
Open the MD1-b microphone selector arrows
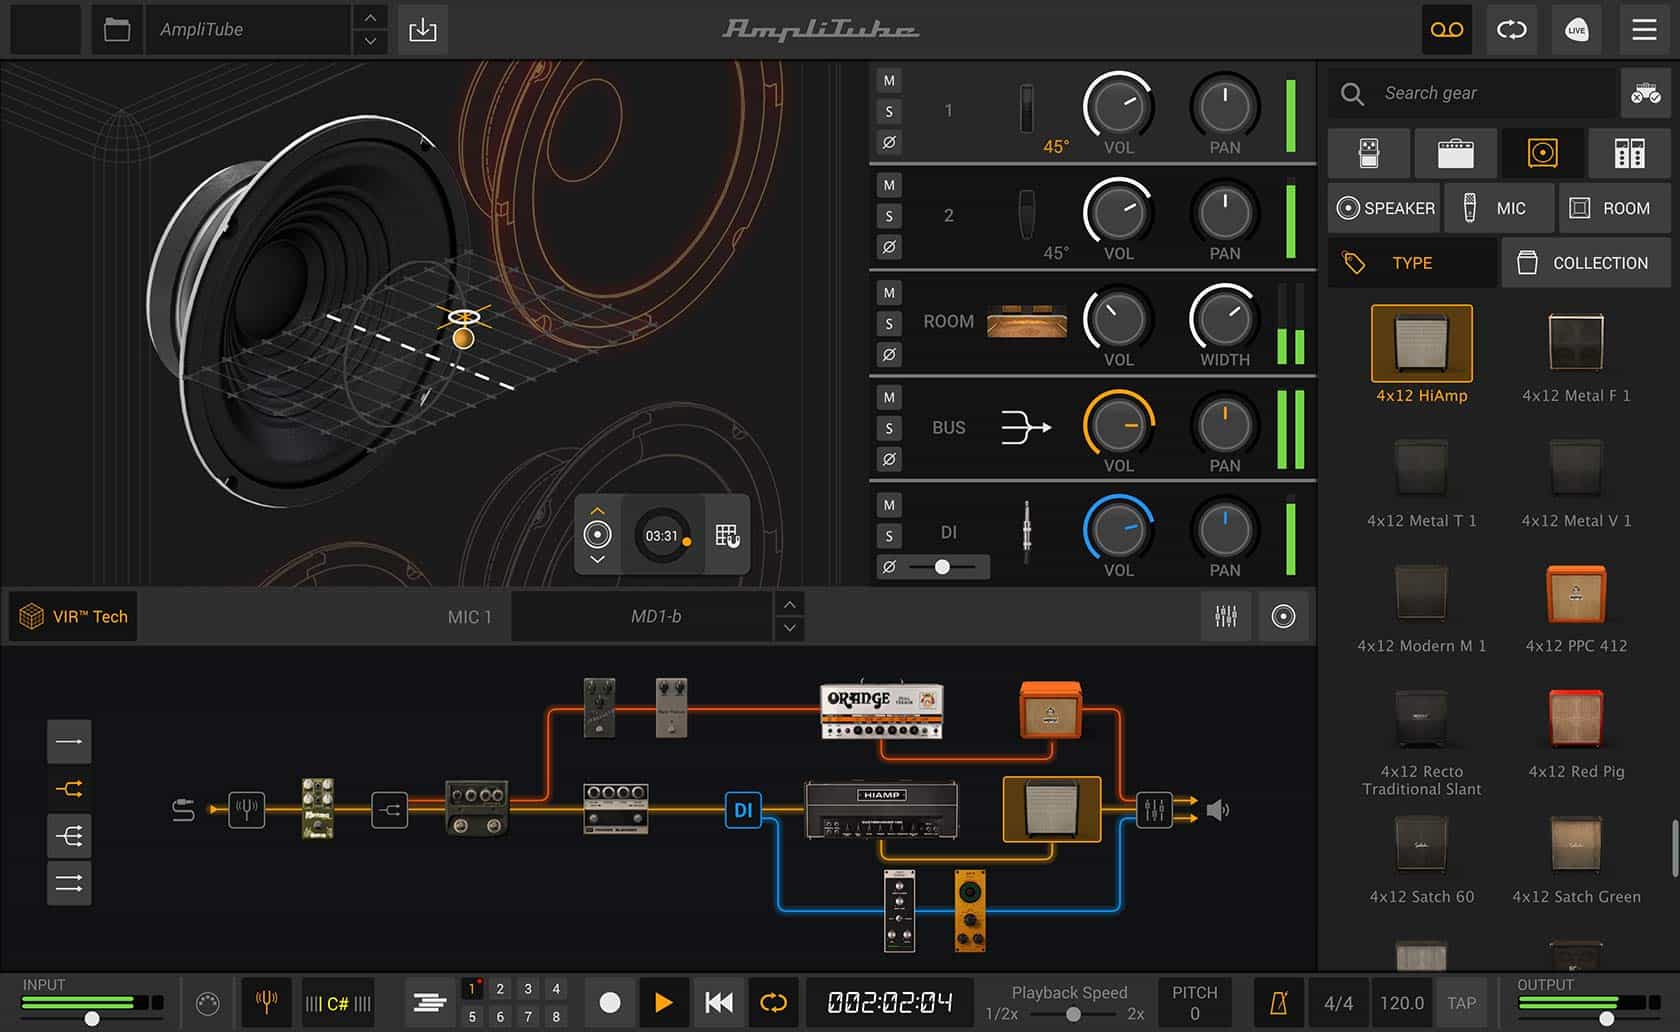coord(789,616)
